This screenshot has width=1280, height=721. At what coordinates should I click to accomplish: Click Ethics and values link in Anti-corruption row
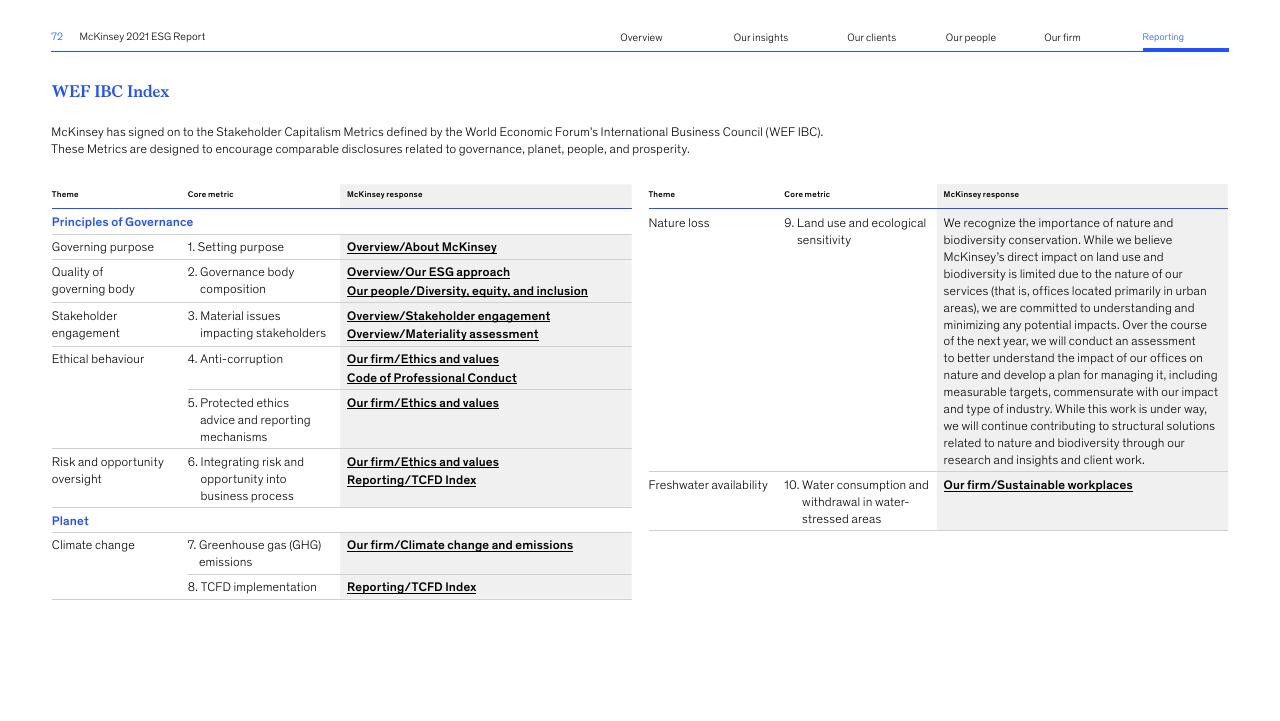point(422,359)
